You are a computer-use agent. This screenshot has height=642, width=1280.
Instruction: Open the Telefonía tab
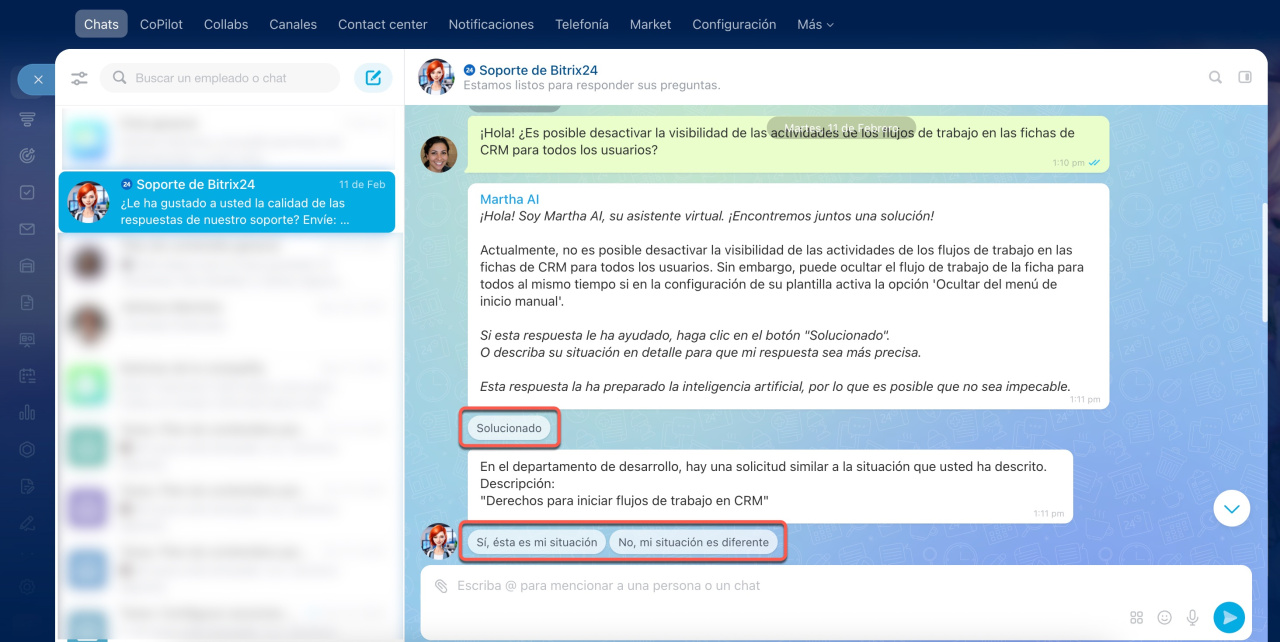[x=581, y=24]
